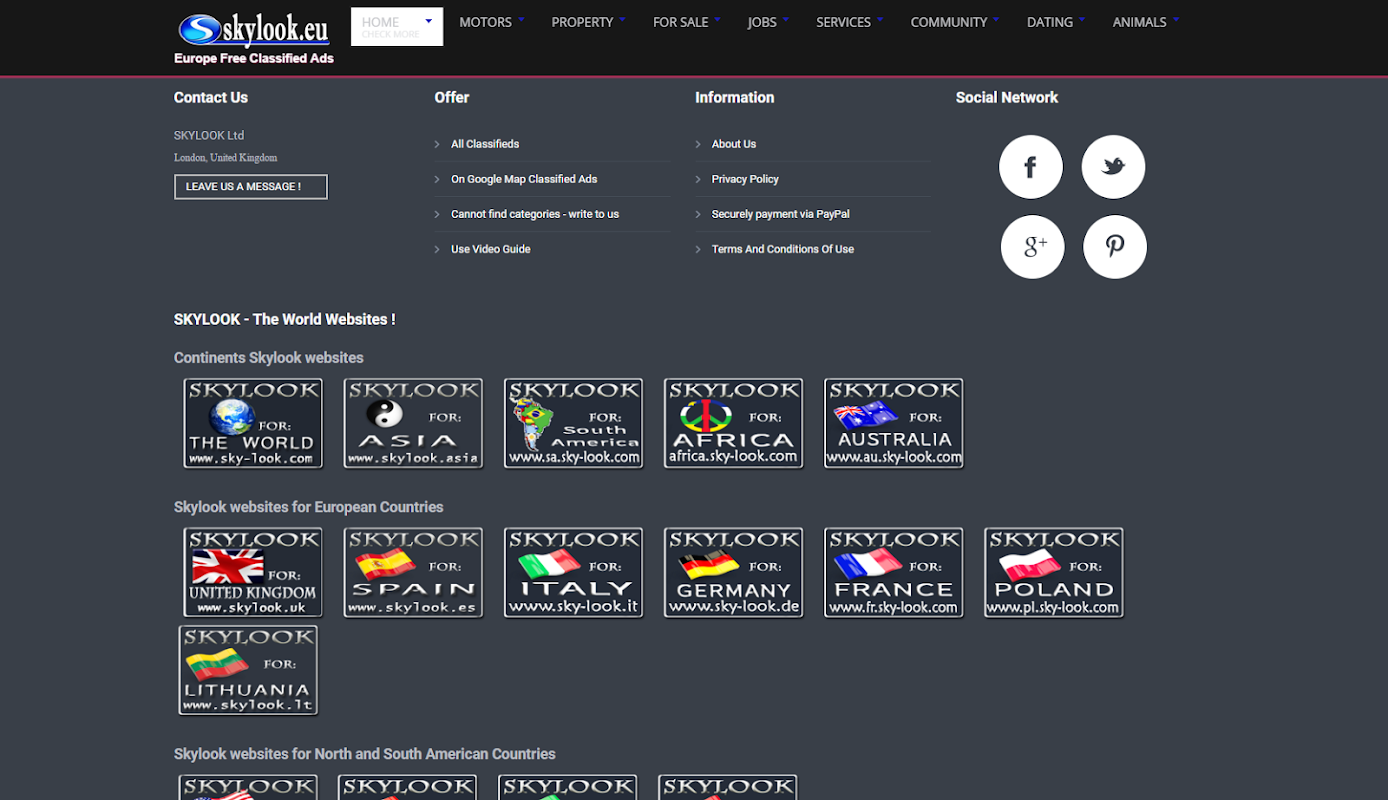The image size is (1388, 800).
Task: Open the HOME menu
Action: pos(397,27)
